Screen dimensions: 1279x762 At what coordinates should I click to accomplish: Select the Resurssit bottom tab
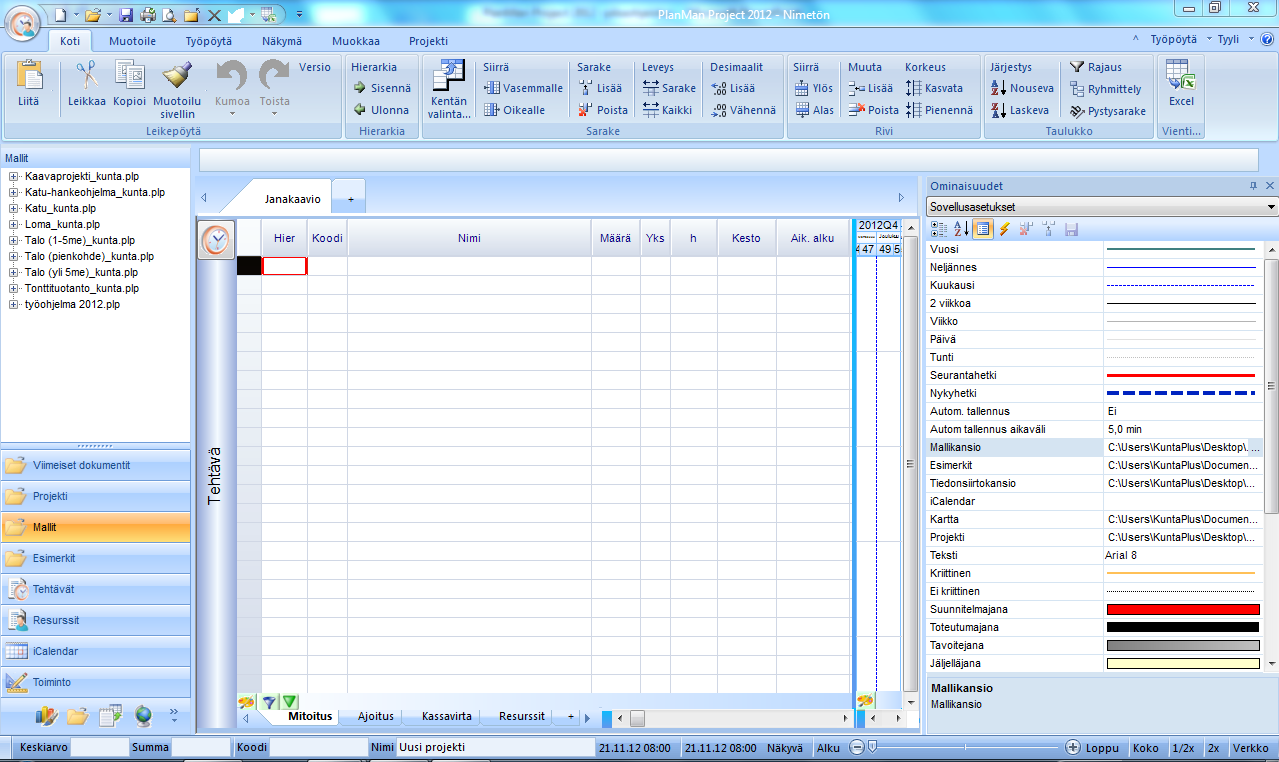pyautogui.click(x=522, y=716)
